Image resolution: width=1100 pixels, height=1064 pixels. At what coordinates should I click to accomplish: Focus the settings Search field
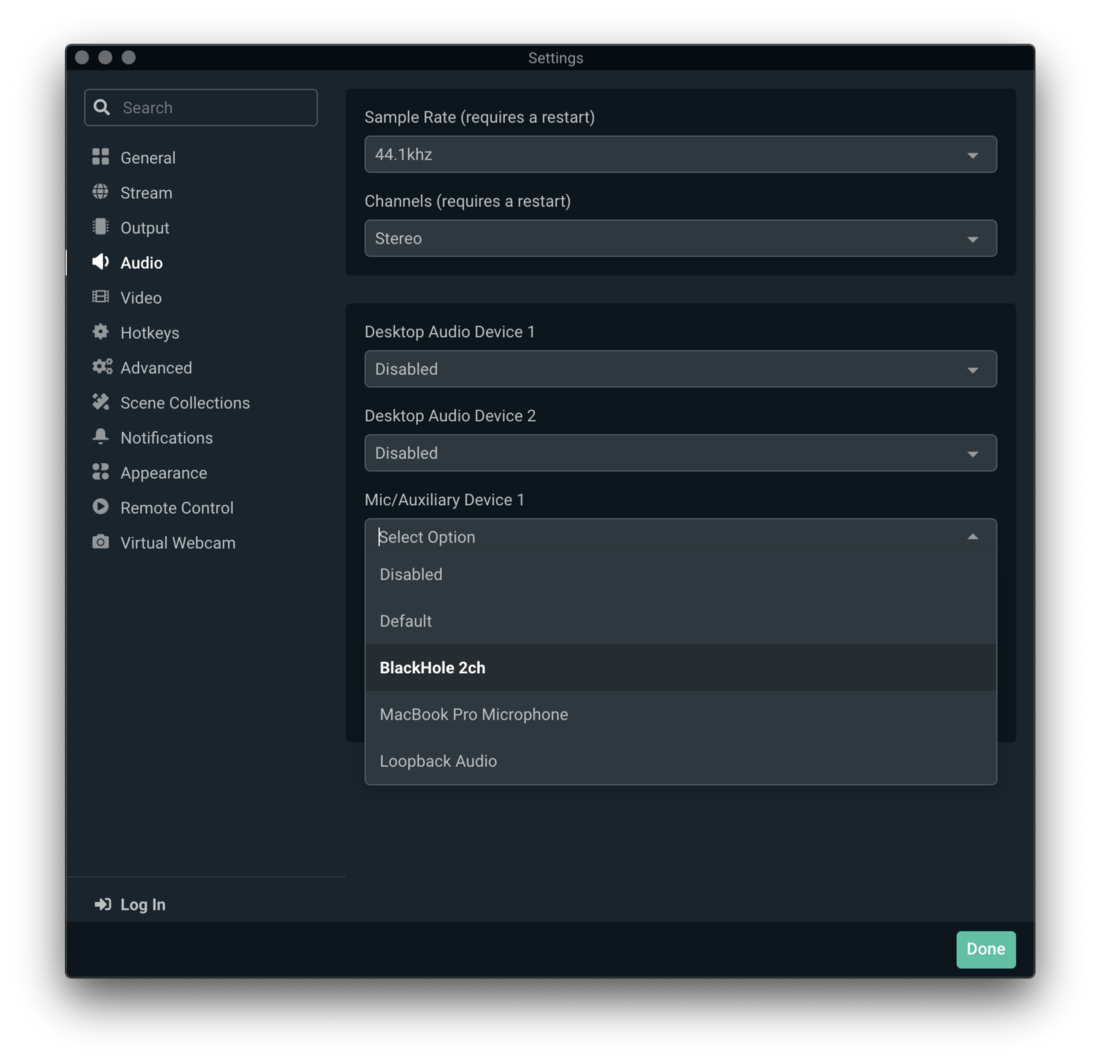[x=201, y=107]
